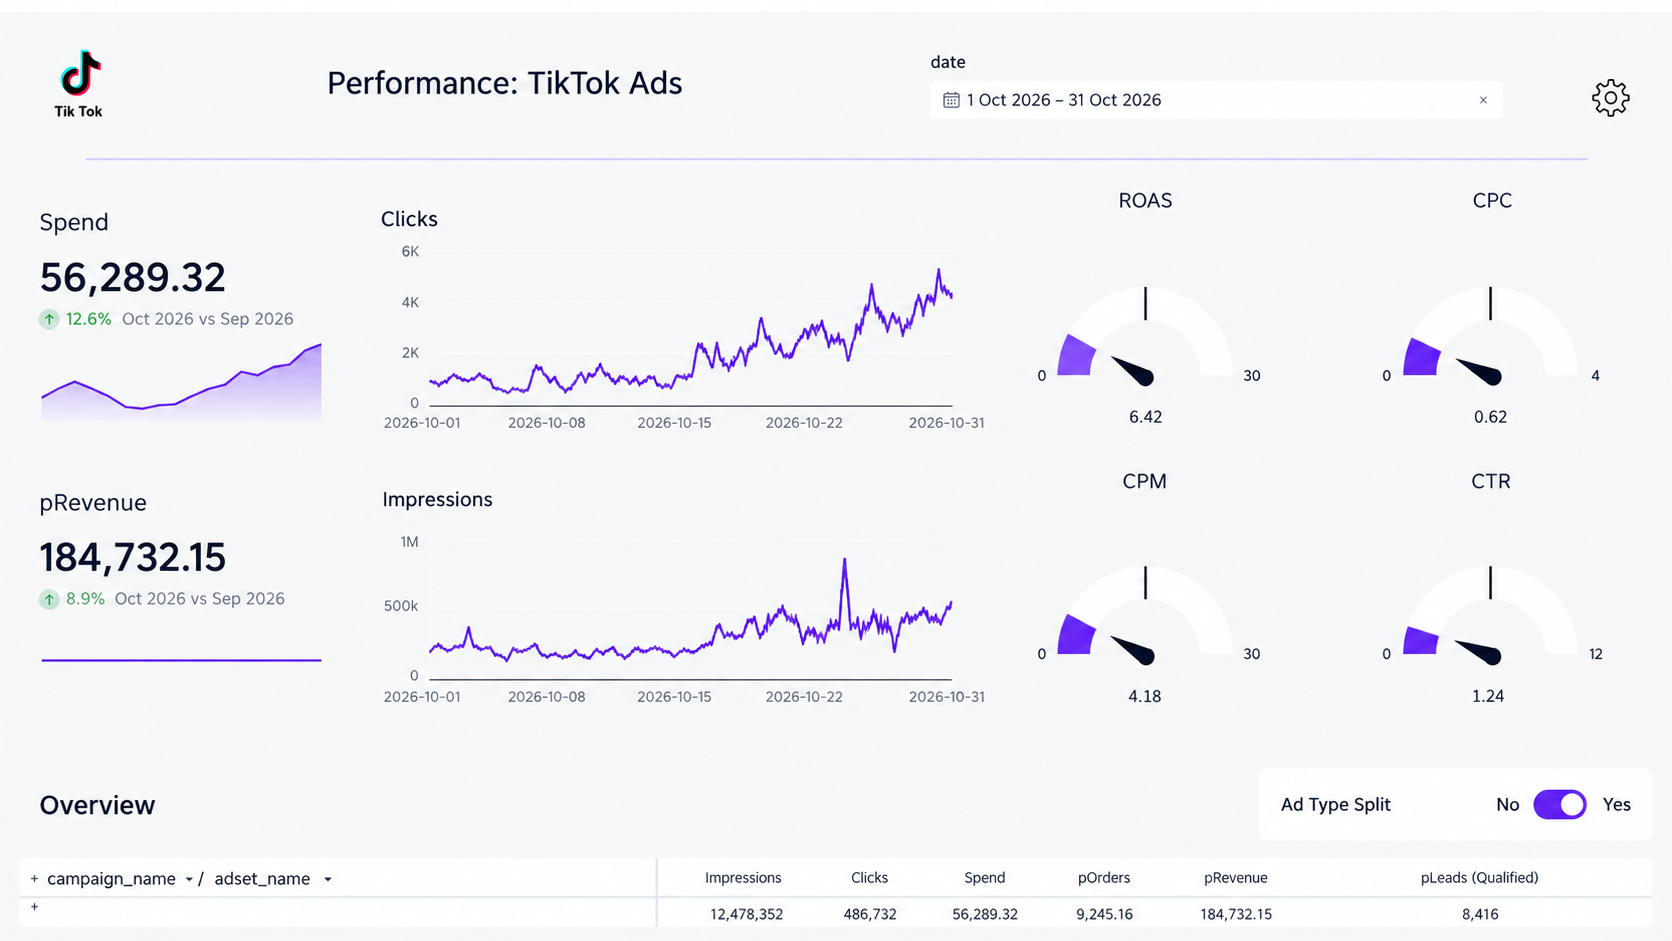Click the TikTok logo
Screen dimensions: 1672x941
tap(79, 84)
